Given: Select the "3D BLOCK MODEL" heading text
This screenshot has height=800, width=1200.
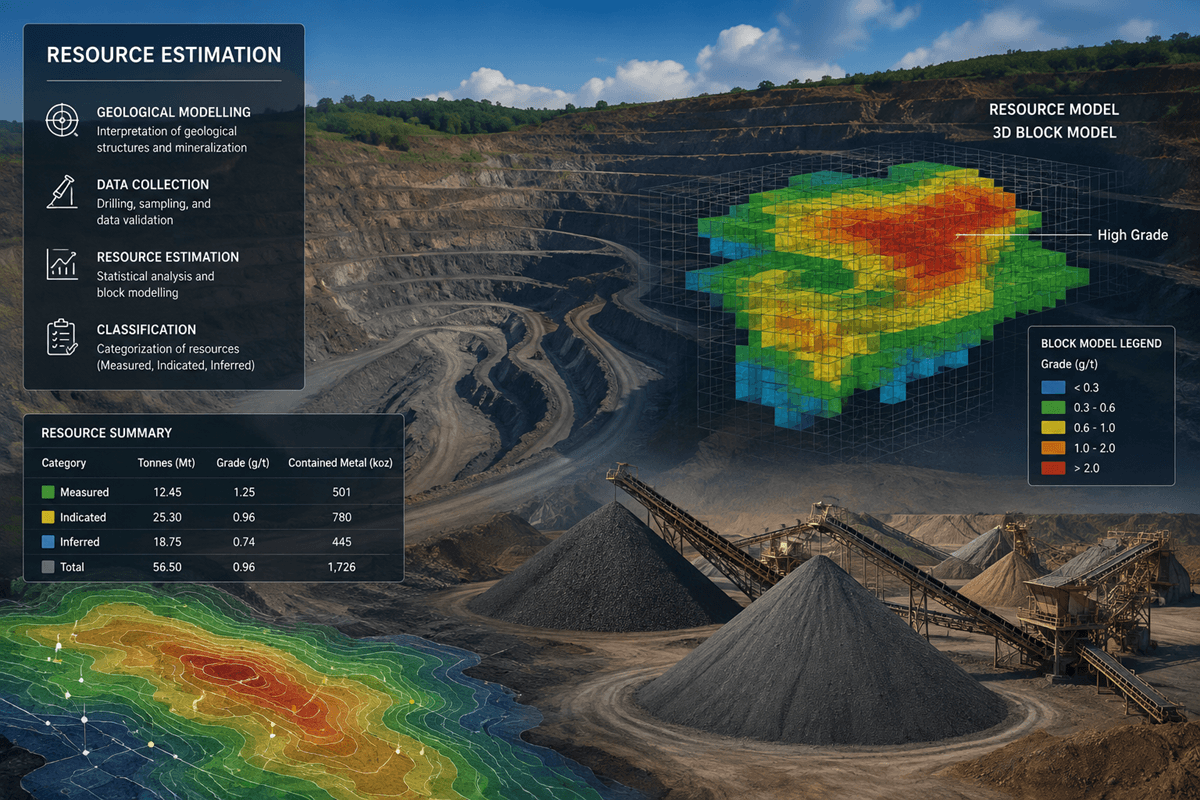Looking at the screenshot, I should (1053, 132).
